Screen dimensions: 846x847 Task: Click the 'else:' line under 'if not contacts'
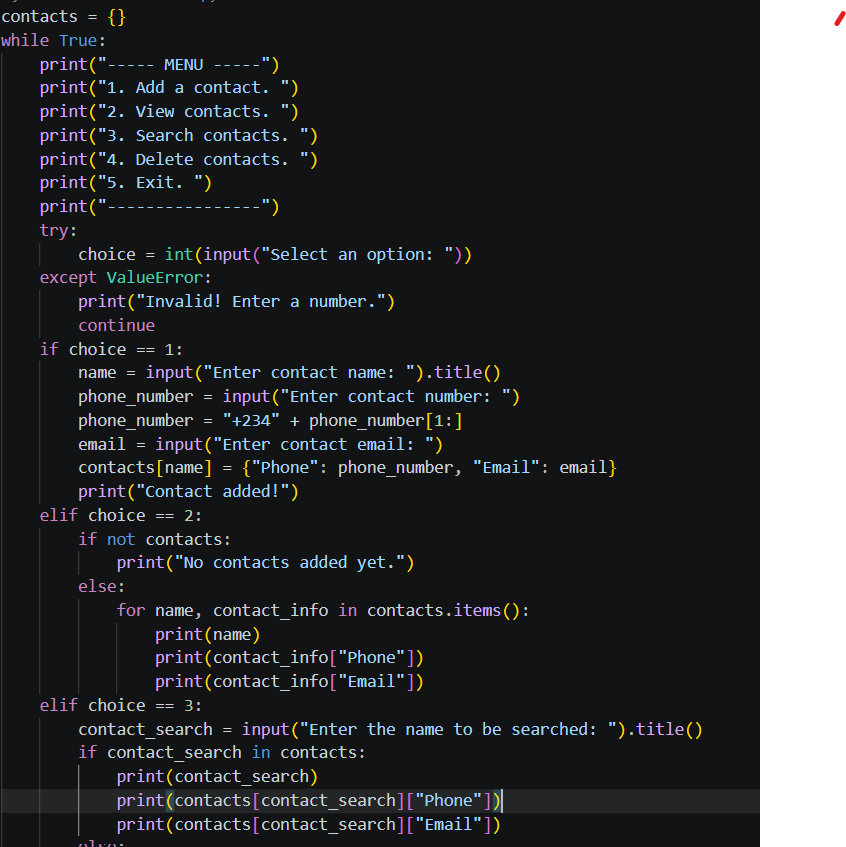102,586
